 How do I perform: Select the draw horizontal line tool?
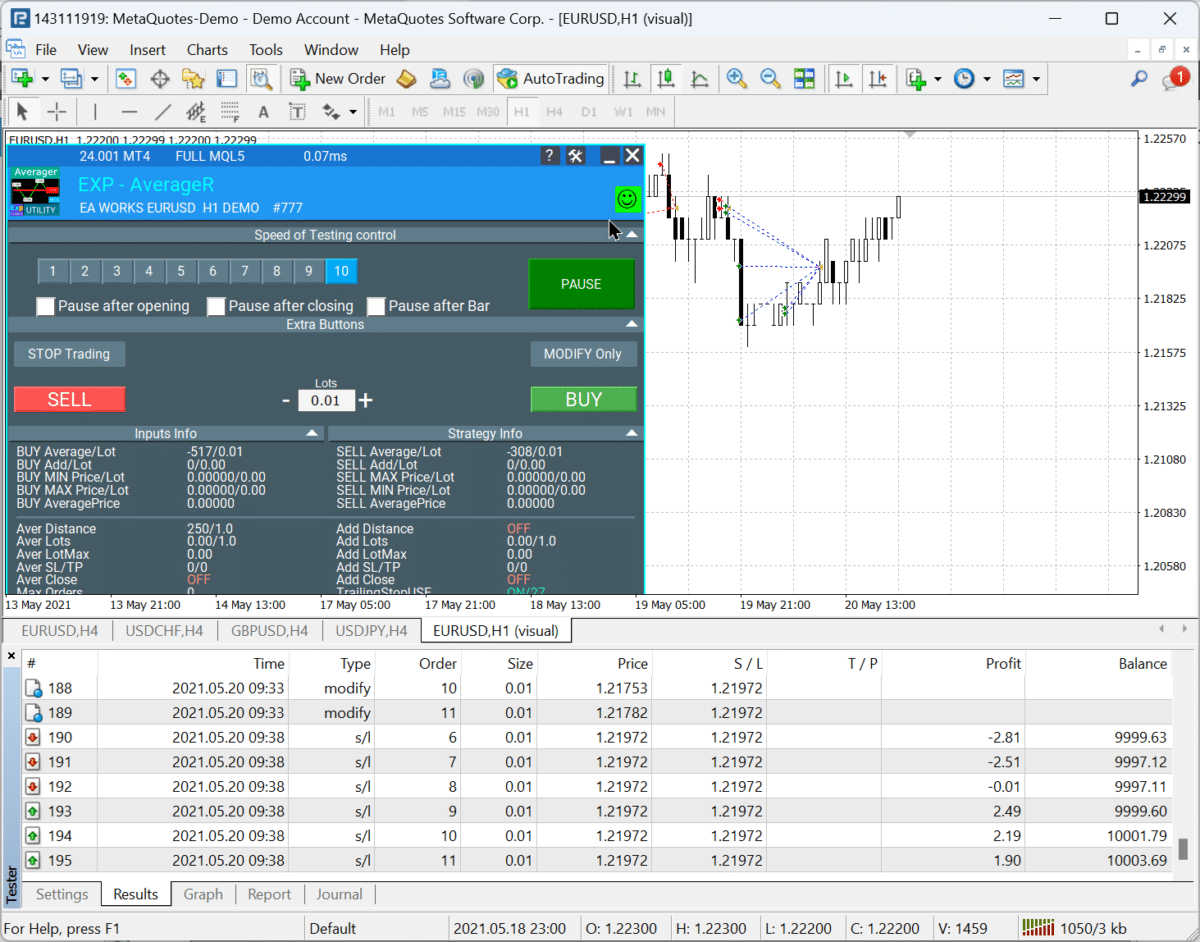coord(129,111)
